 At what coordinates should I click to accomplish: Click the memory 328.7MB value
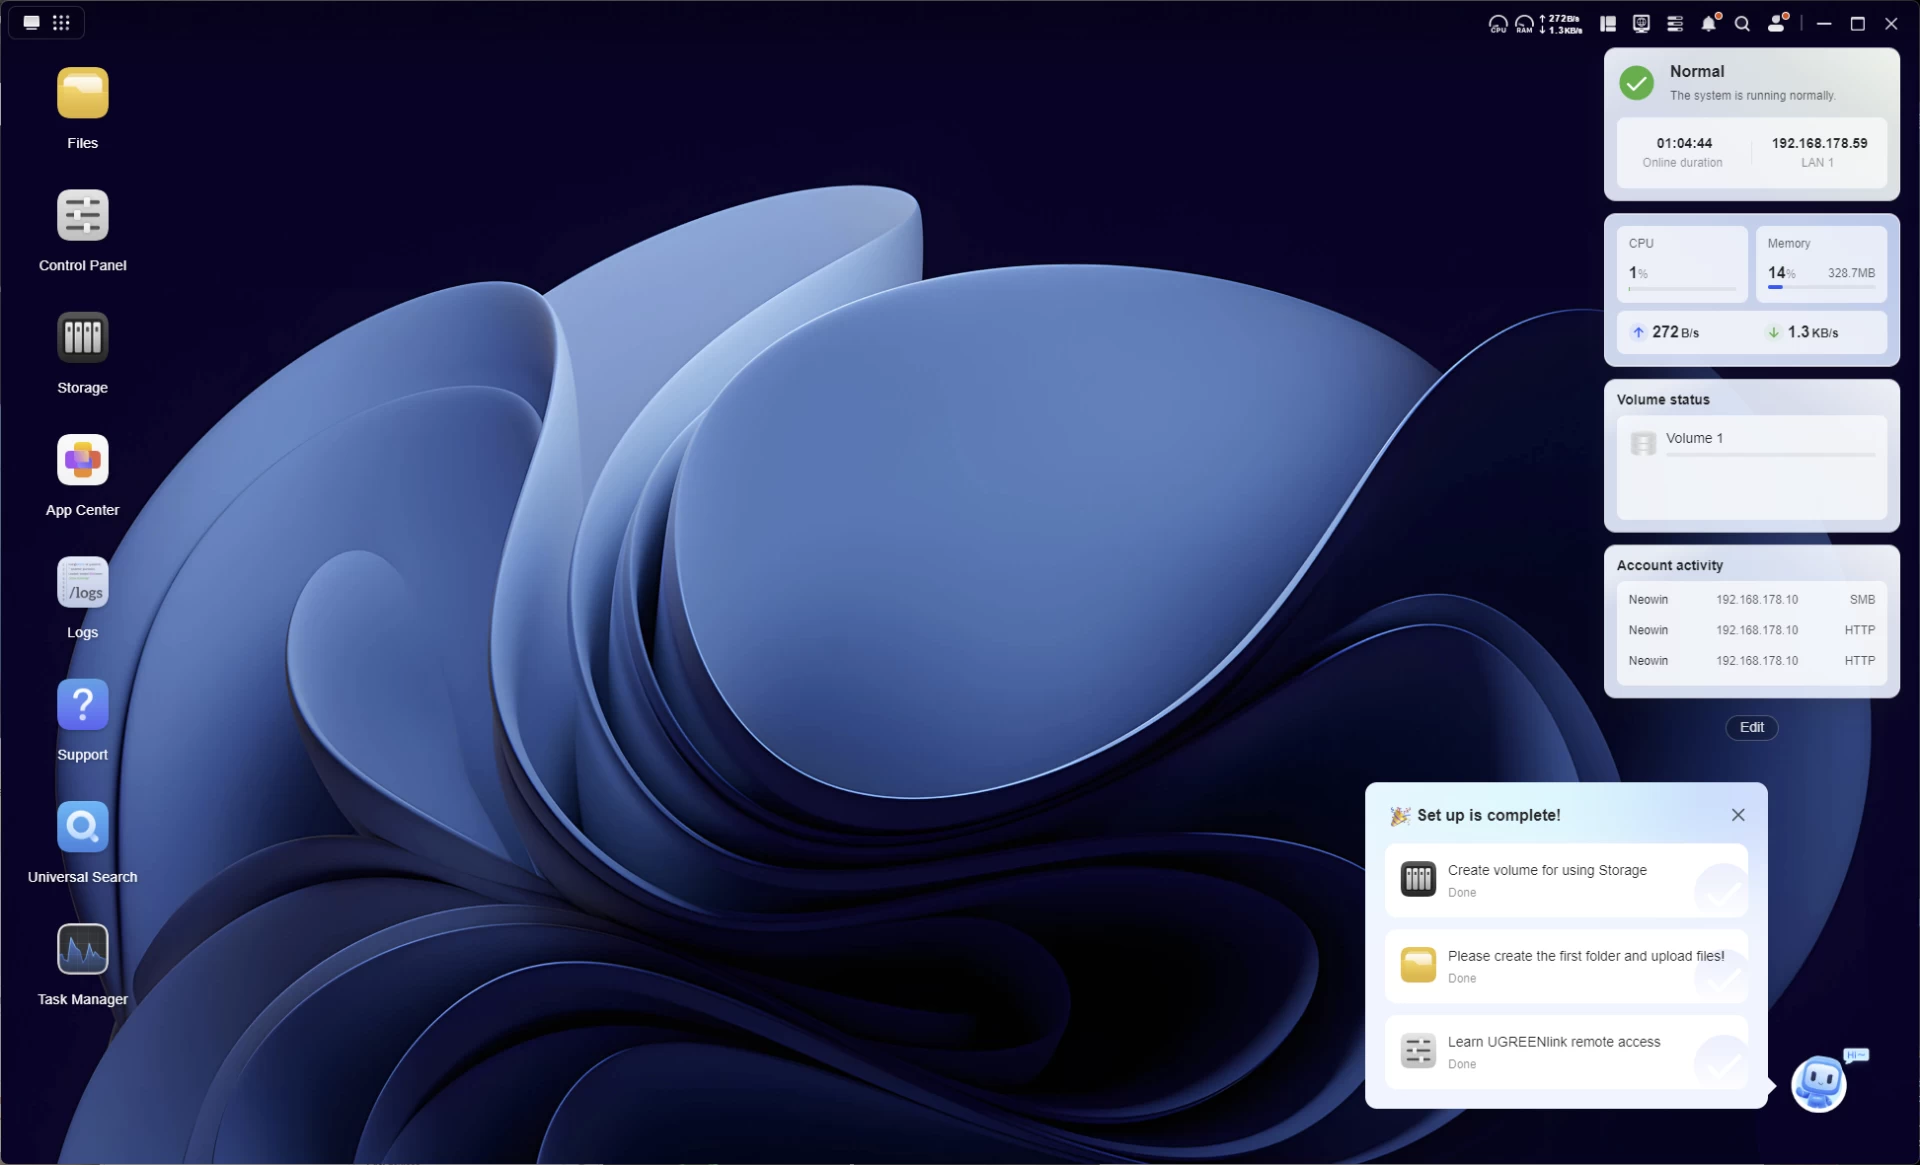tap(1851, 273)
